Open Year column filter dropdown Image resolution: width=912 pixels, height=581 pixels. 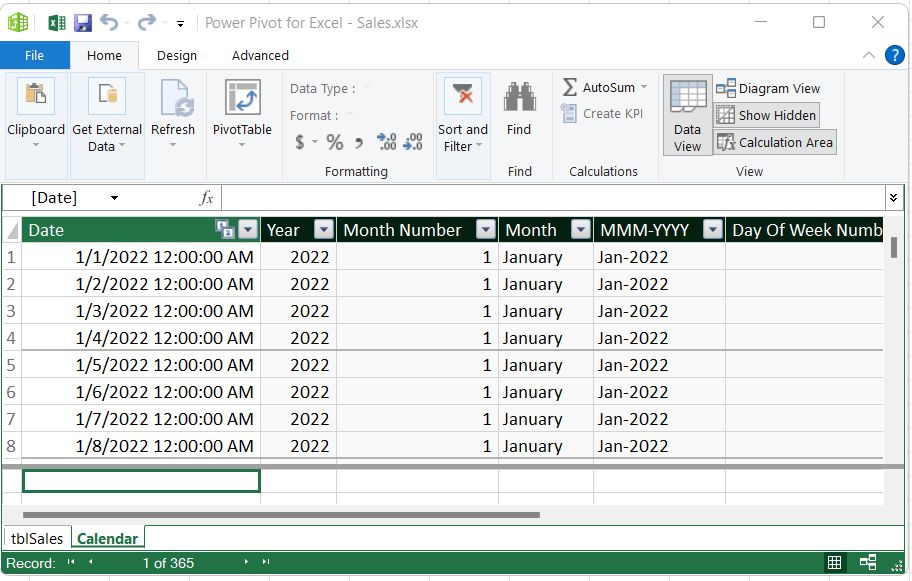324,230
